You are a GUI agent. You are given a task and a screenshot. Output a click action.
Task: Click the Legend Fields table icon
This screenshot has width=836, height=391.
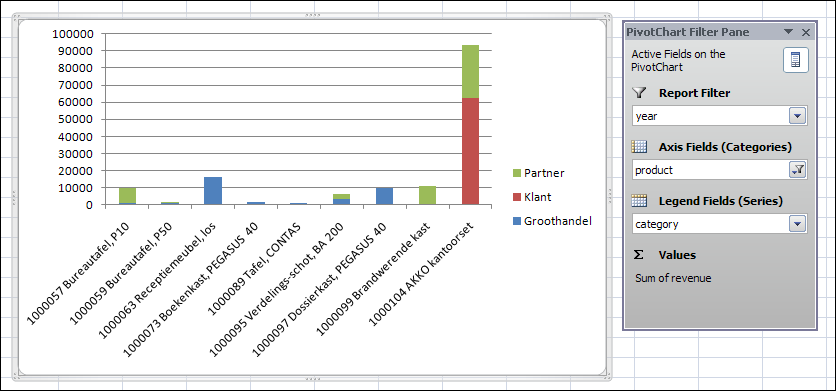point(639,201)
